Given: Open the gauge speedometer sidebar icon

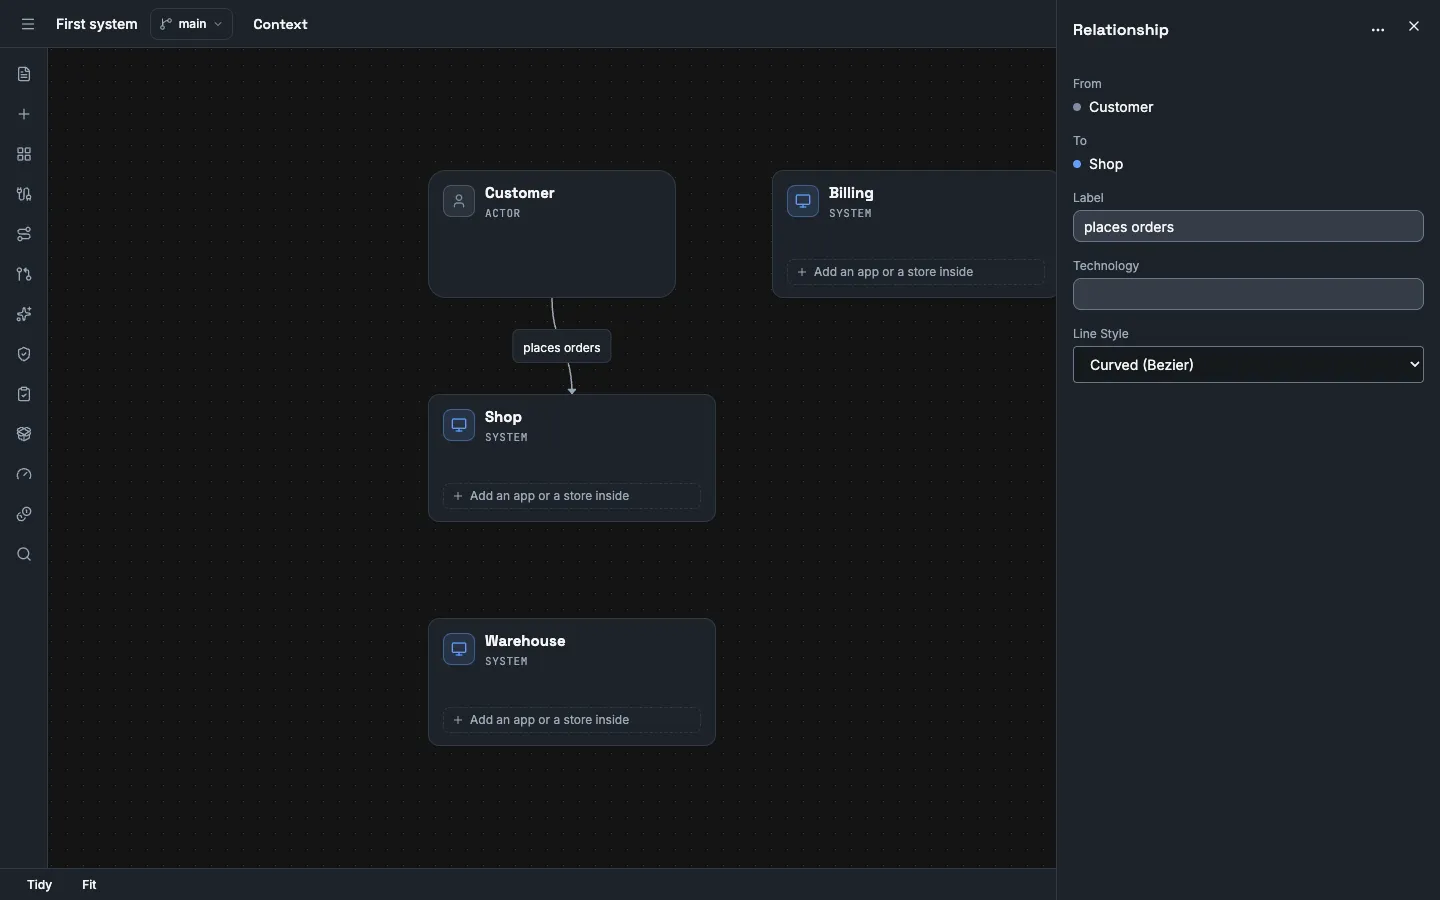Looking at the screenshot, I should [24, 474].
